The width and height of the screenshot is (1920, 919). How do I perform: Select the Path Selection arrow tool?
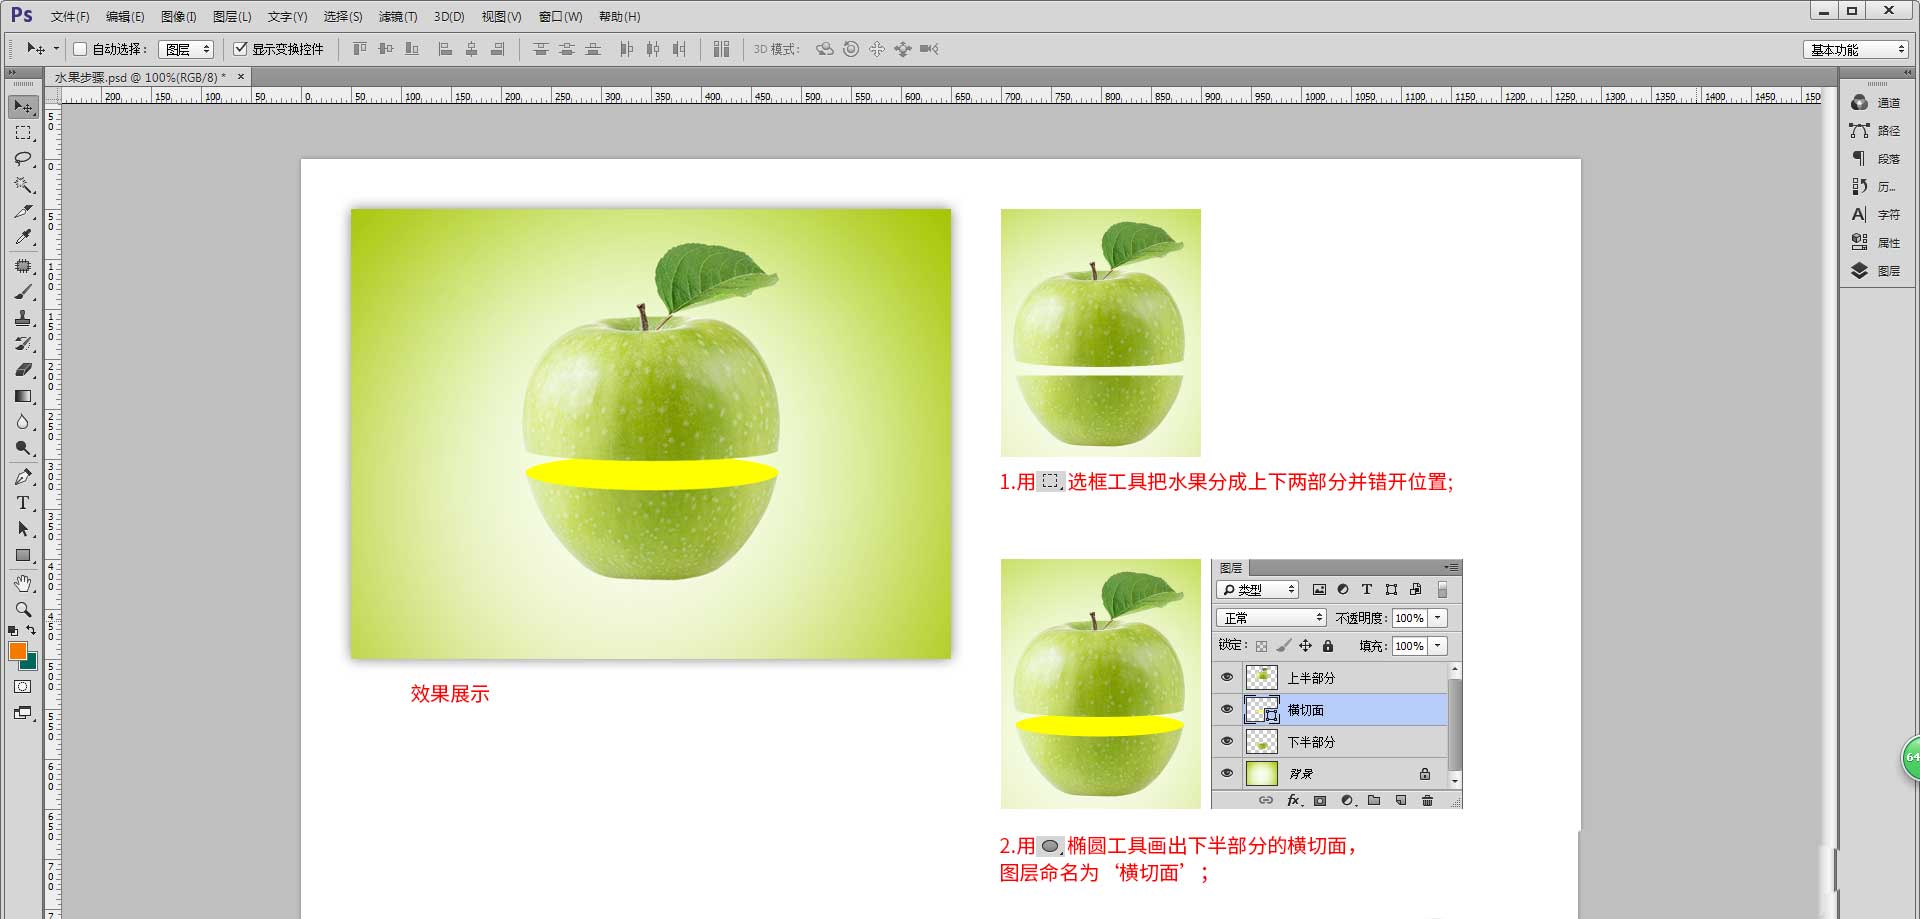click(23, 529)
